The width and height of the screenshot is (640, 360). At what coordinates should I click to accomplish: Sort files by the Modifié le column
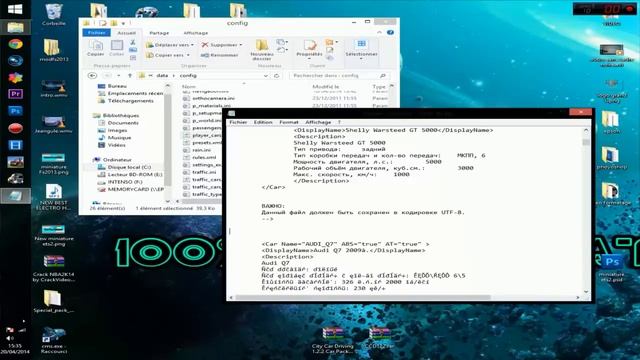(326, 87)
